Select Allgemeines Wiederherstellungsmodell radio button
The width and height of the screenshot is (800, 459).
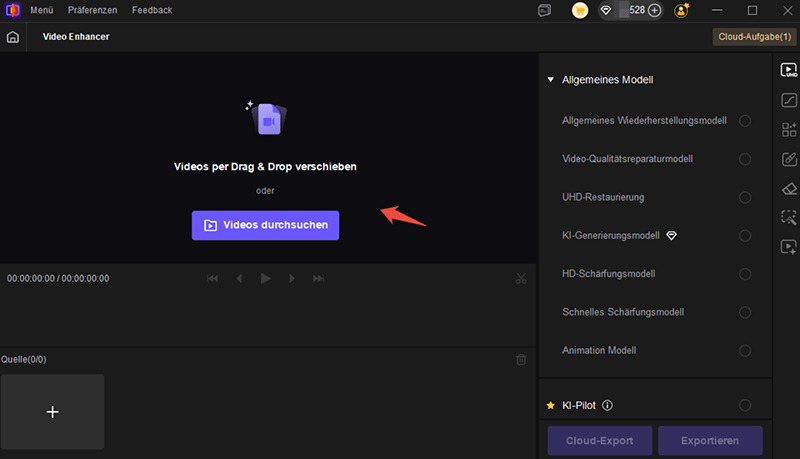click(x=745, y=121)
